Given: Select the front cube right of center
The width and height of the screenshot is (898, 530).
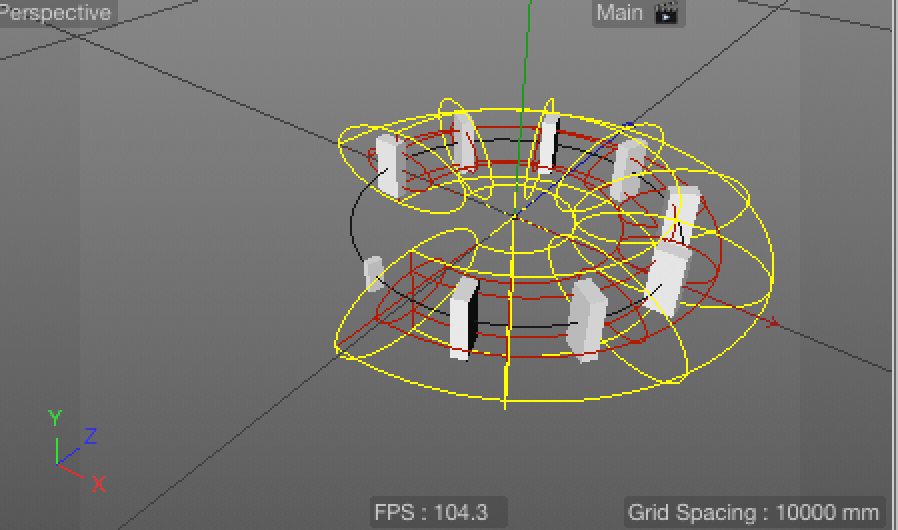Looking at the screenshot, I should point(586,319).
